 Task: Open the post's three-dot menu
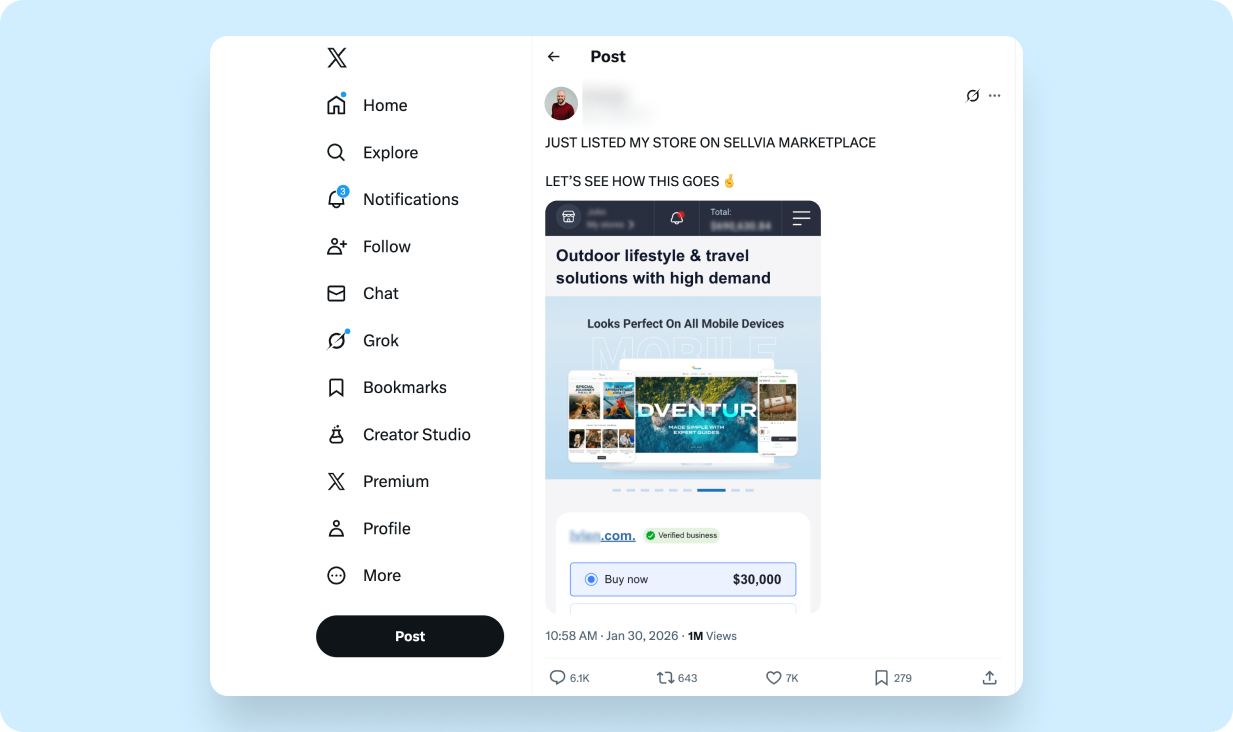[994, 96]
